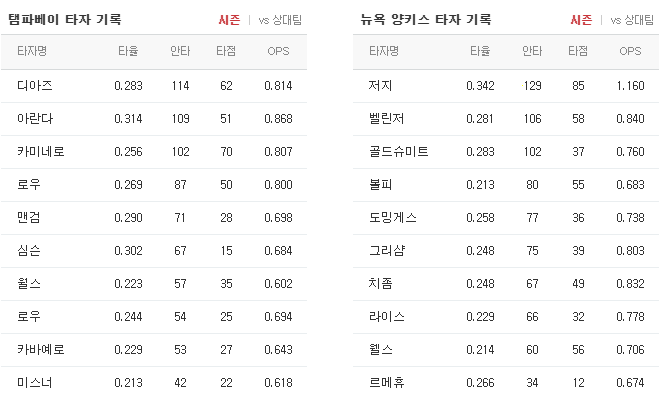Open batter 벨린저 row

[506, 119]
